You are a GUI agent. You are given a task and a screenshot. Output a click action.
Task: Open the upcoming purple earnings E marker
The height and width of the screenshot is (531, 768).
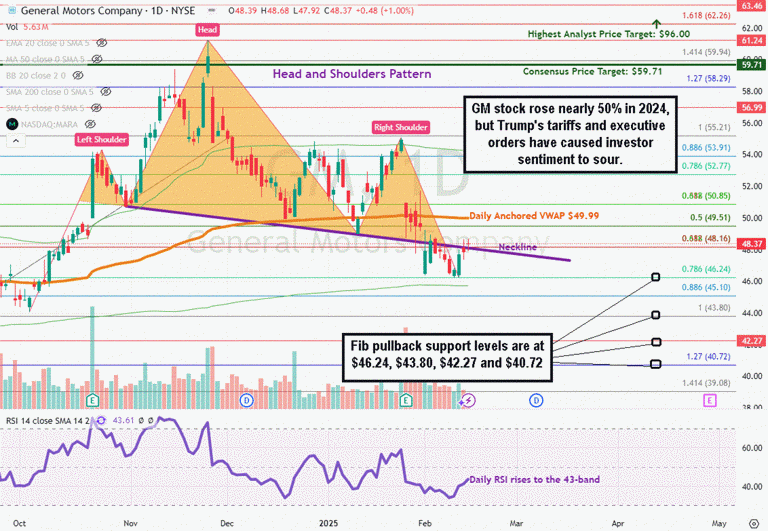point(709,400)
